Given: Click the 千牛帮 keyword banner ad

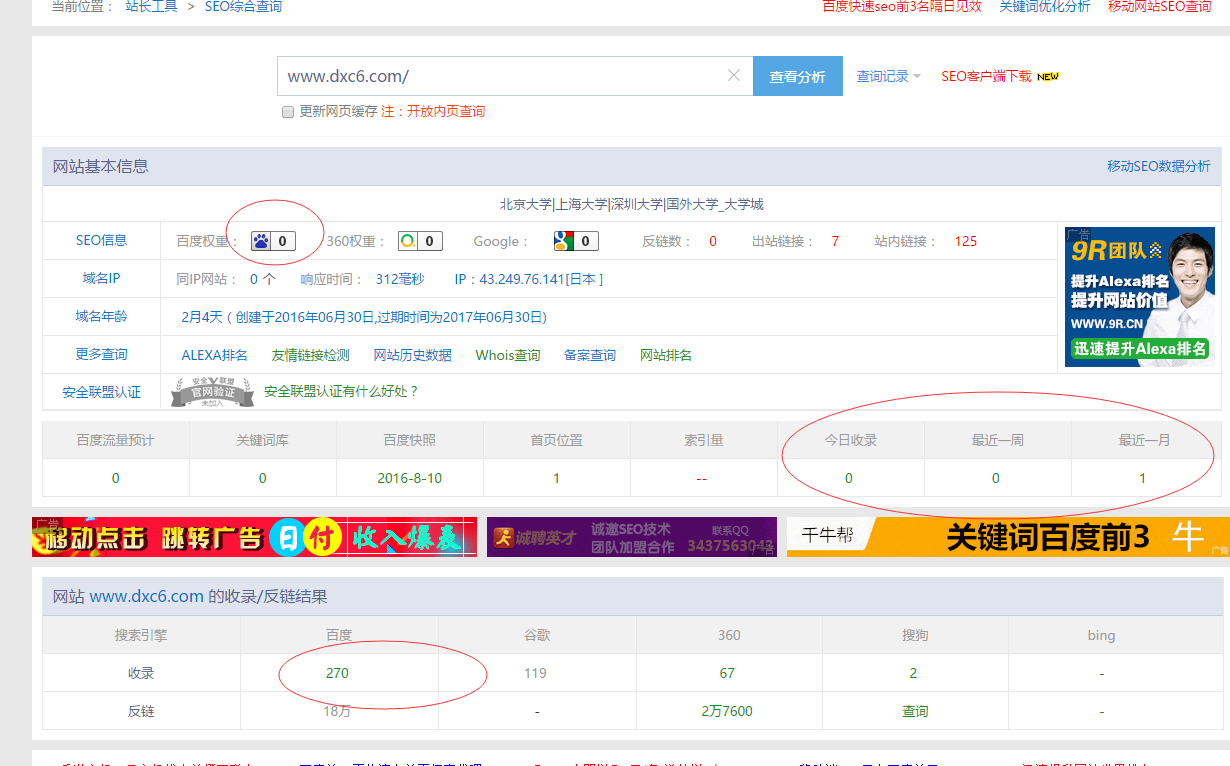Looking at the screenshot, I should [1007, 537].
